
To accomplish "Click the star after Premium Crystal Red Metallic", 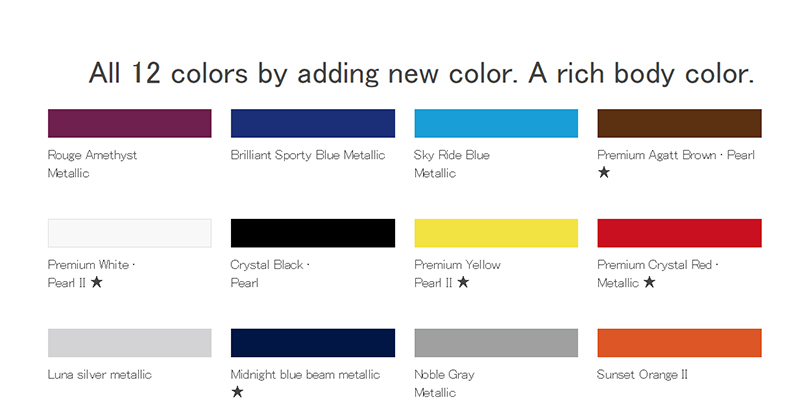I will click(649, 283).
